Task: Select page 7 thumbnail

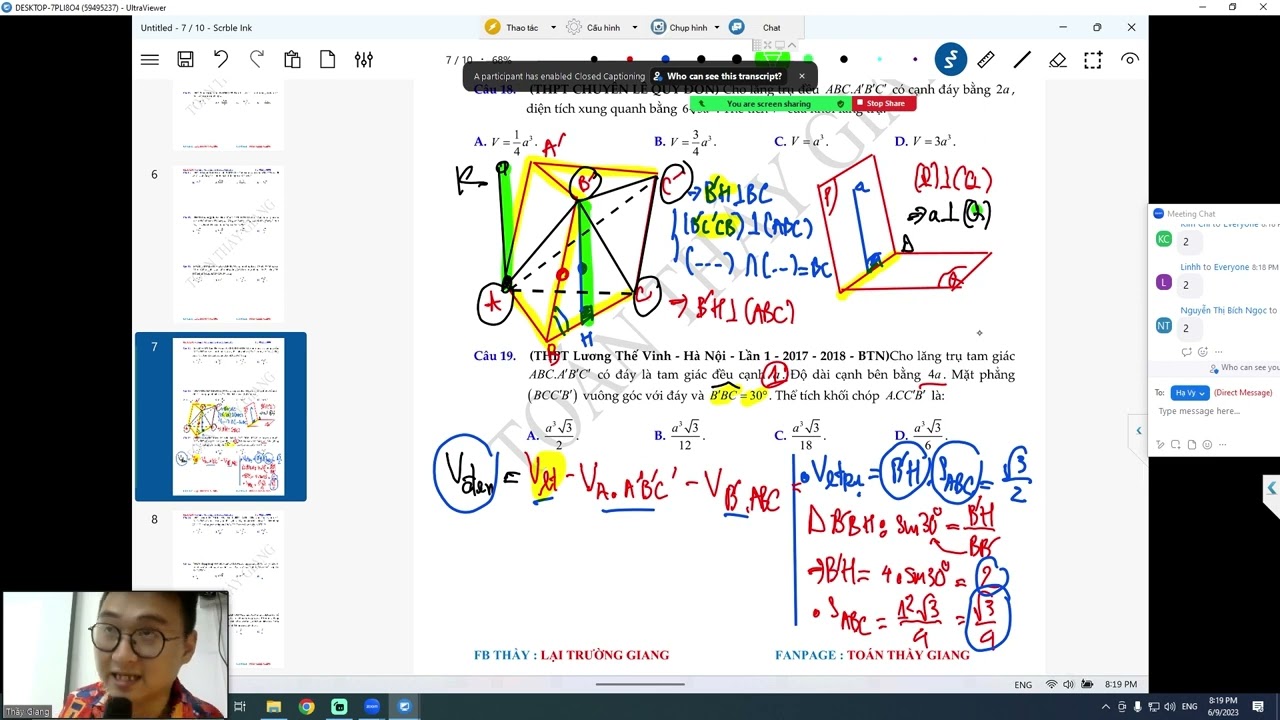Action: [x=228, y=417]
